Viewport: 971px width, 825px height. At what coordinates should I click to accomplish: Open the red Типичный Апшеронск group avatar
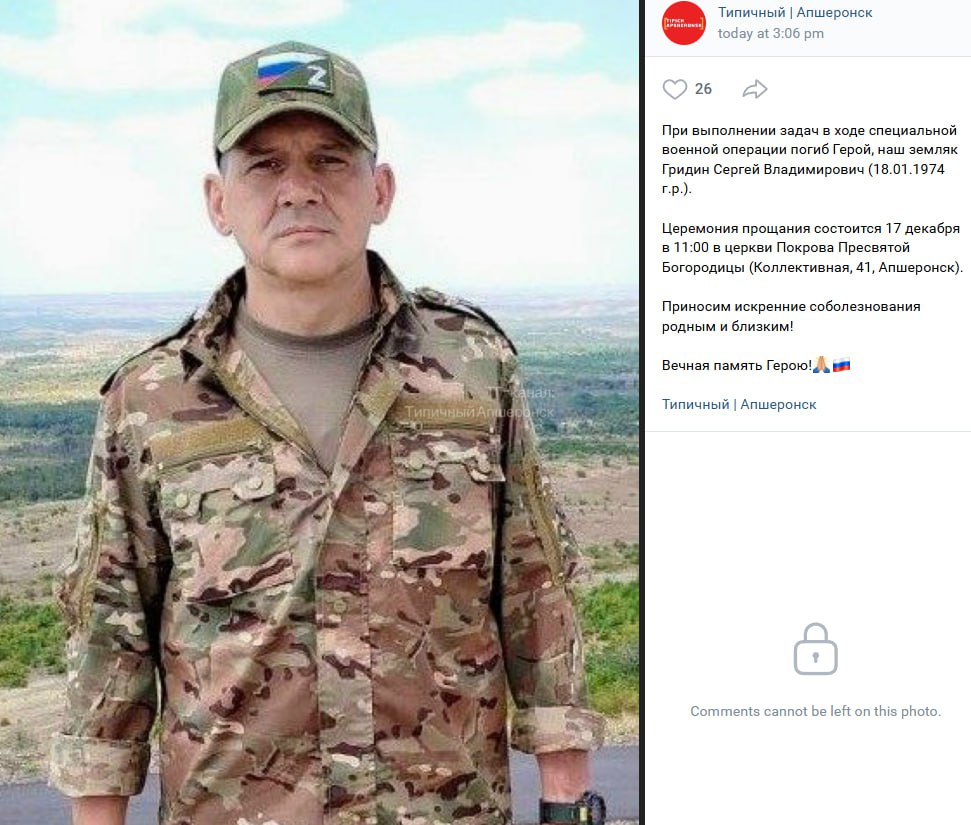pyautogui.click(x=683, y=23)
